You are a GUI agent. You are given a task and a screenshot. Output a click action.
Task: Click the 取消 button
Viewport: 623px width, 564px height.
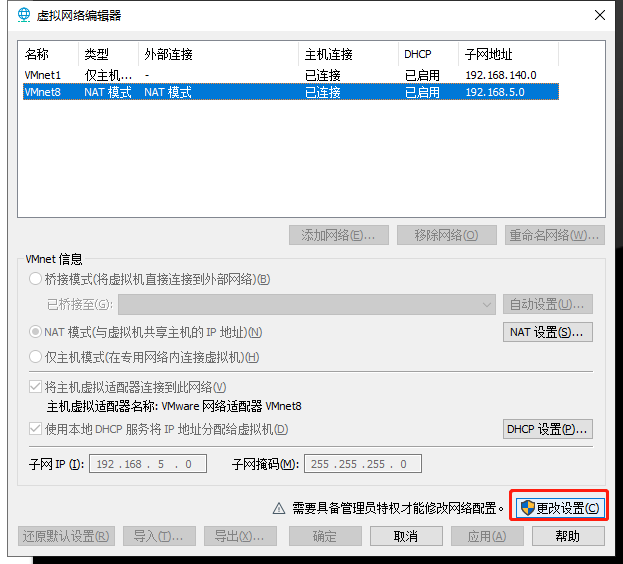click(406, 536)
